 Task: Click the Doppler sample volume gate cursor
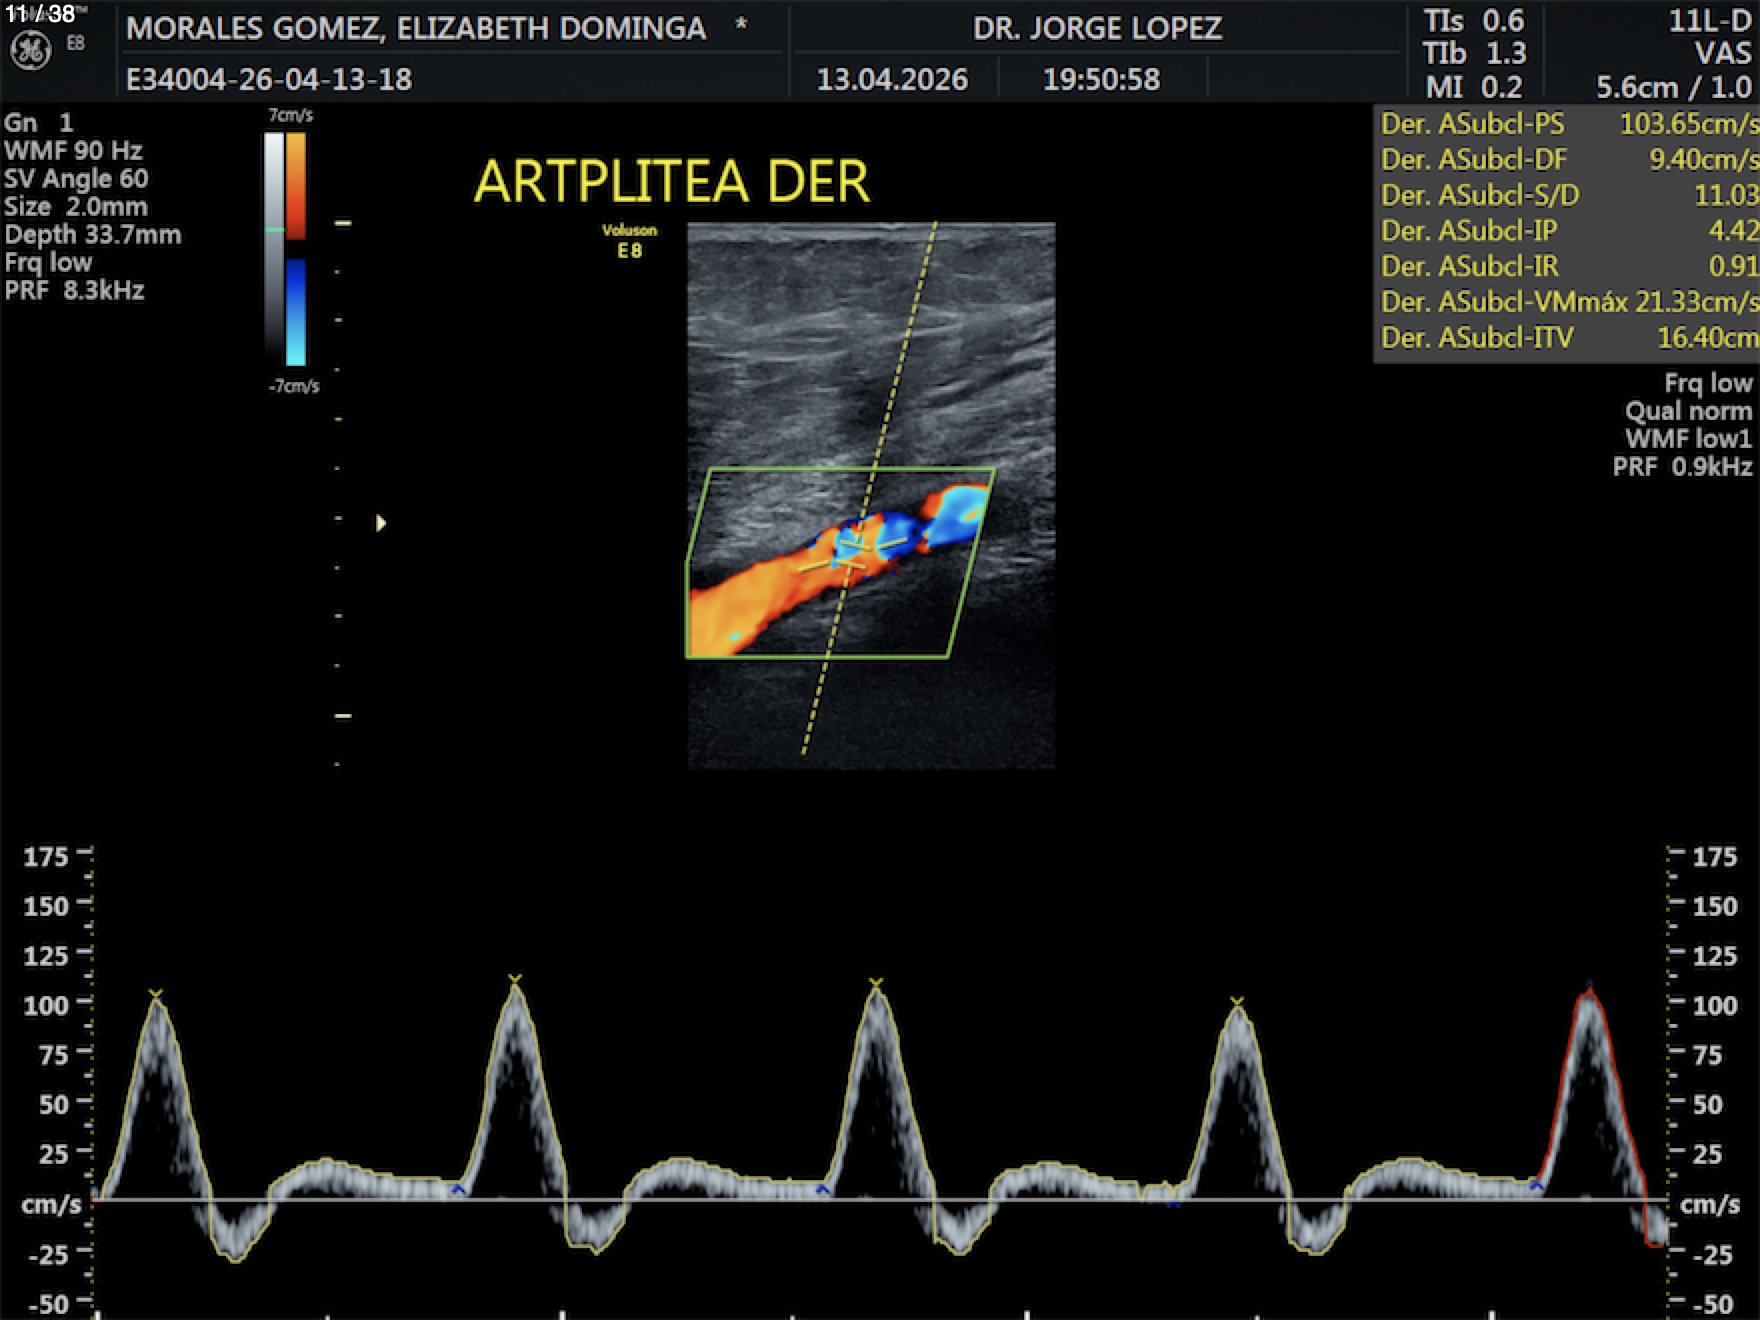pos(852,549)
